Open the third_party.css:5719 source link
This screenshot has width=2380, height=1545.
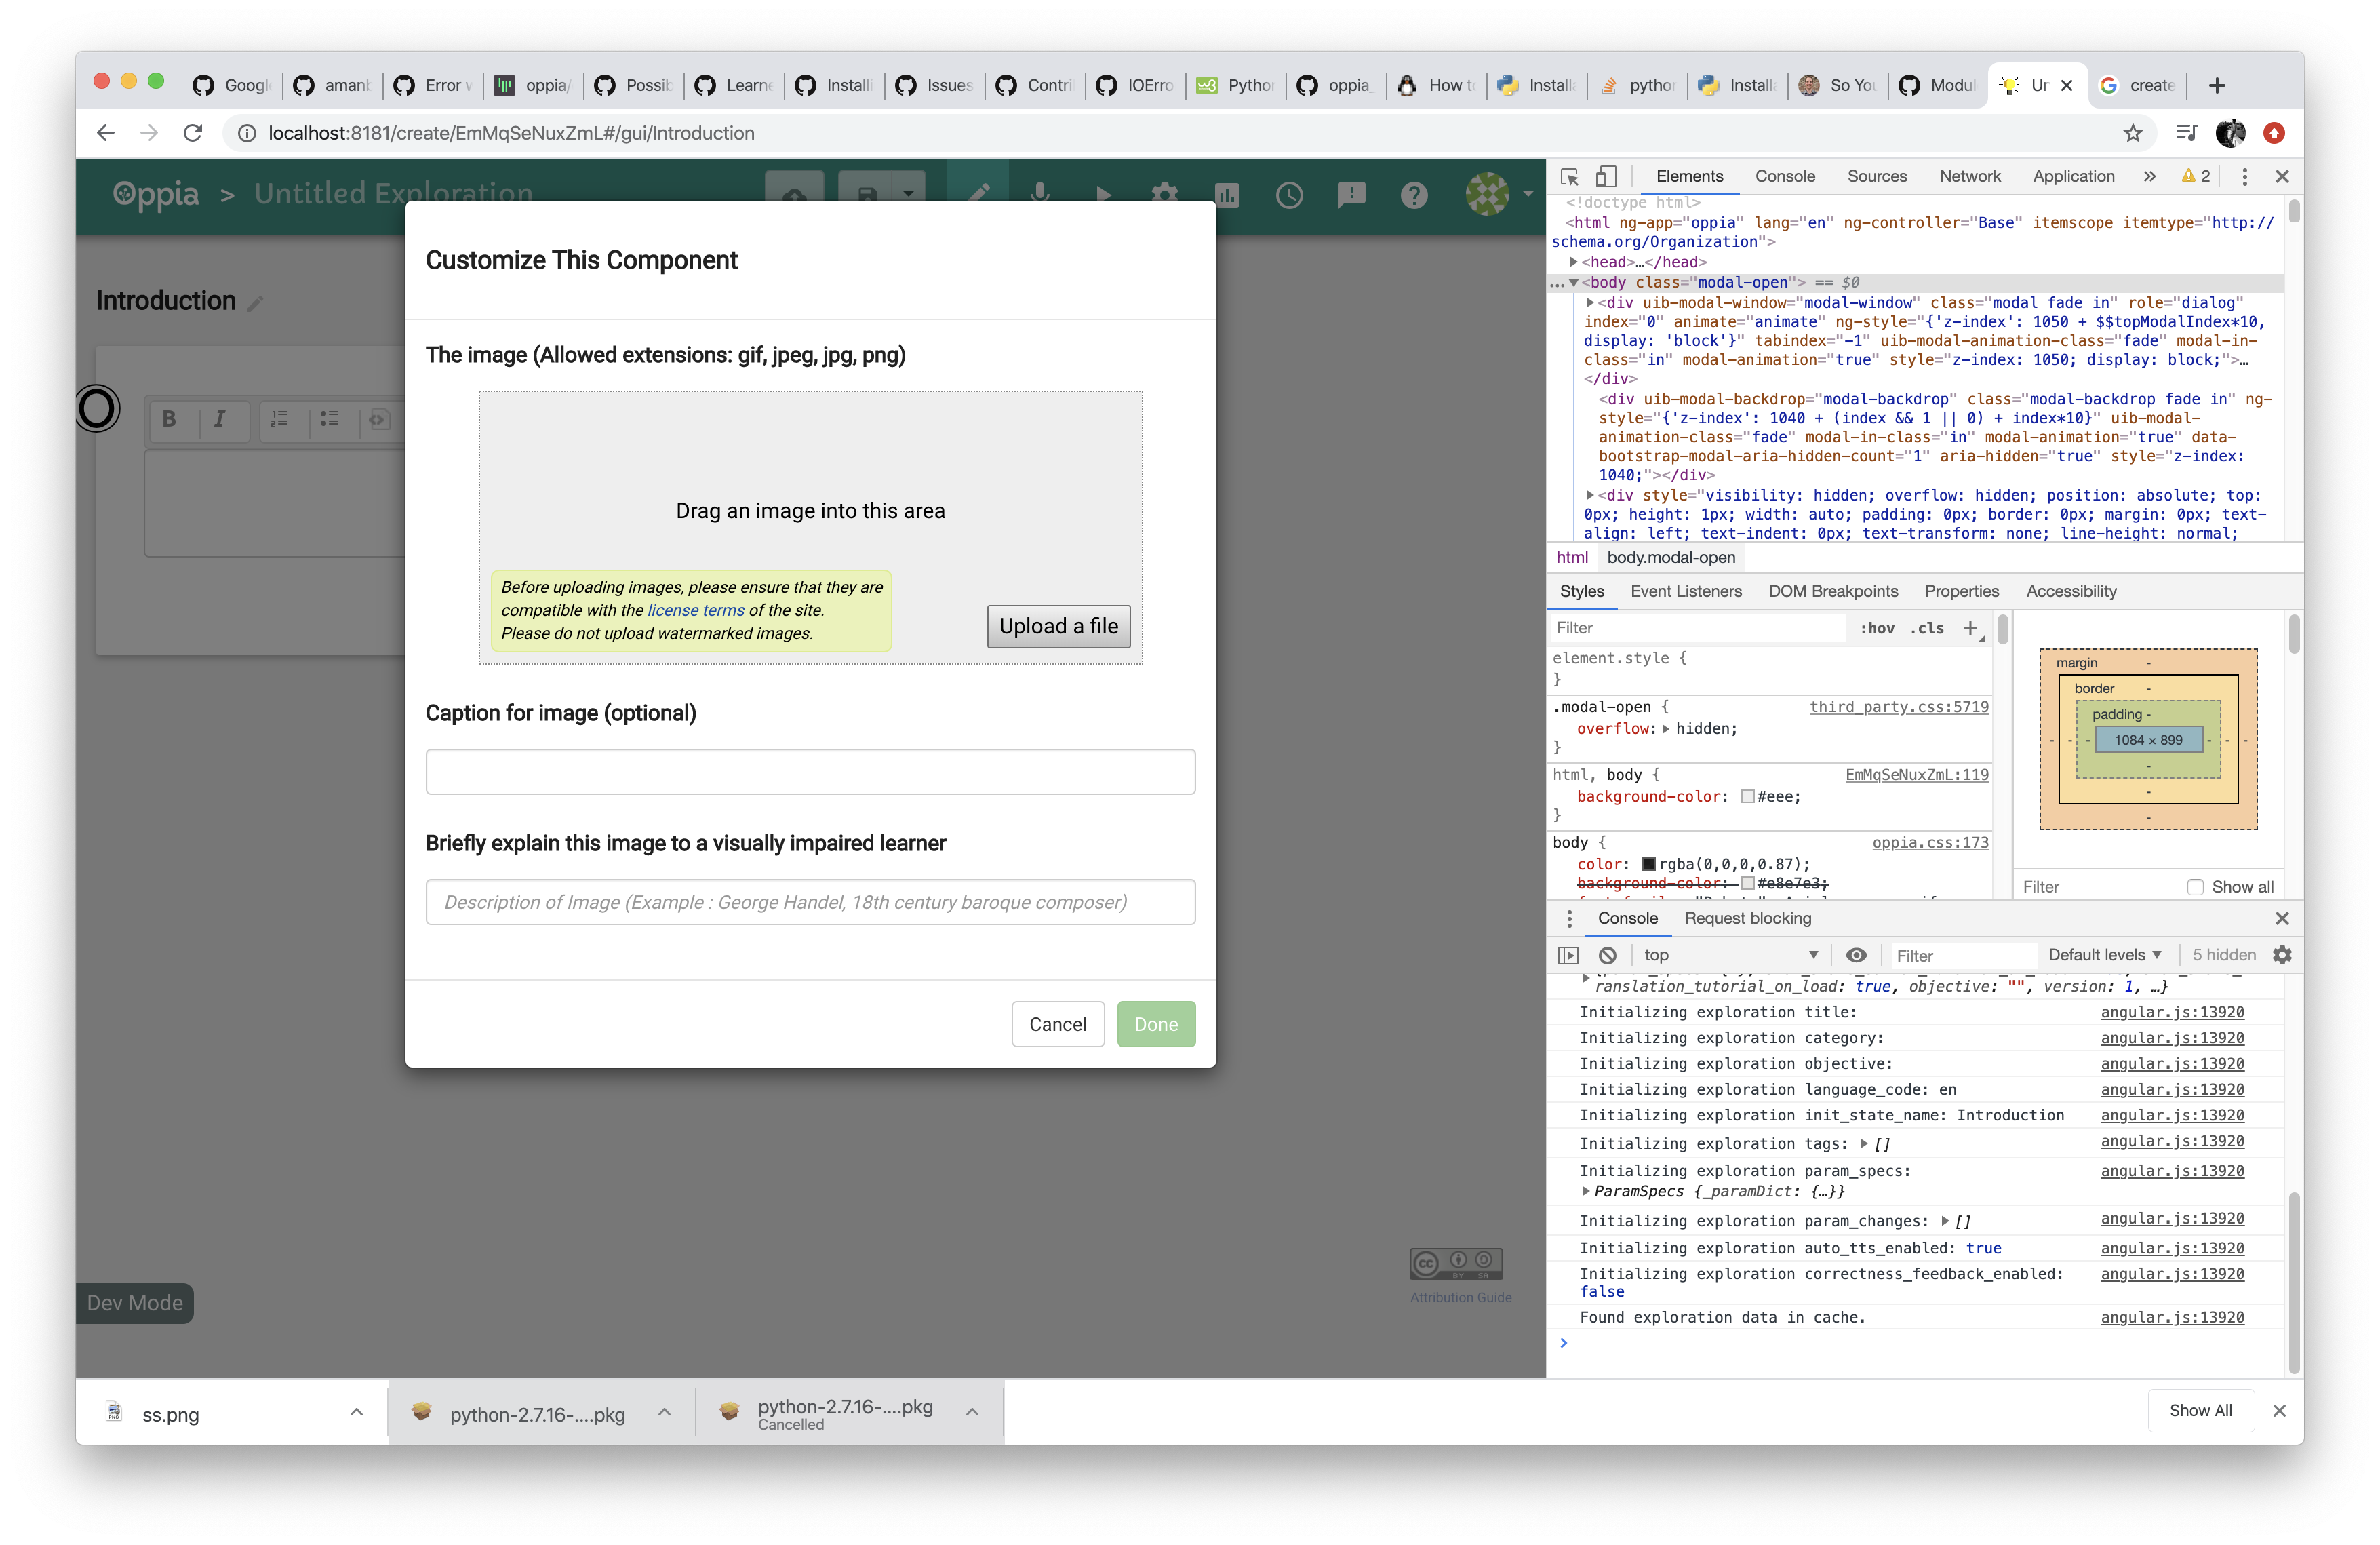[1899, 707]
